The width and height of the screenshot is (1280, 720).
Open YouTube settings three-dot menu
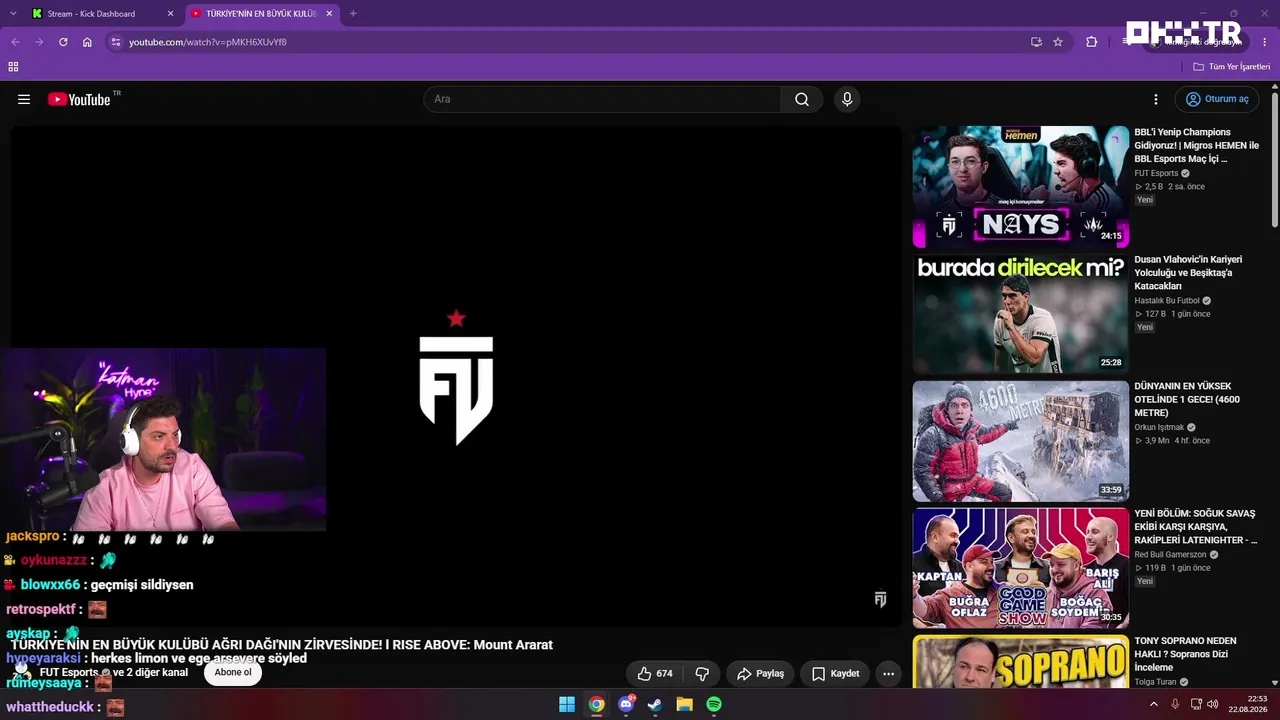pyautogui.click(x=1156, y=99)
